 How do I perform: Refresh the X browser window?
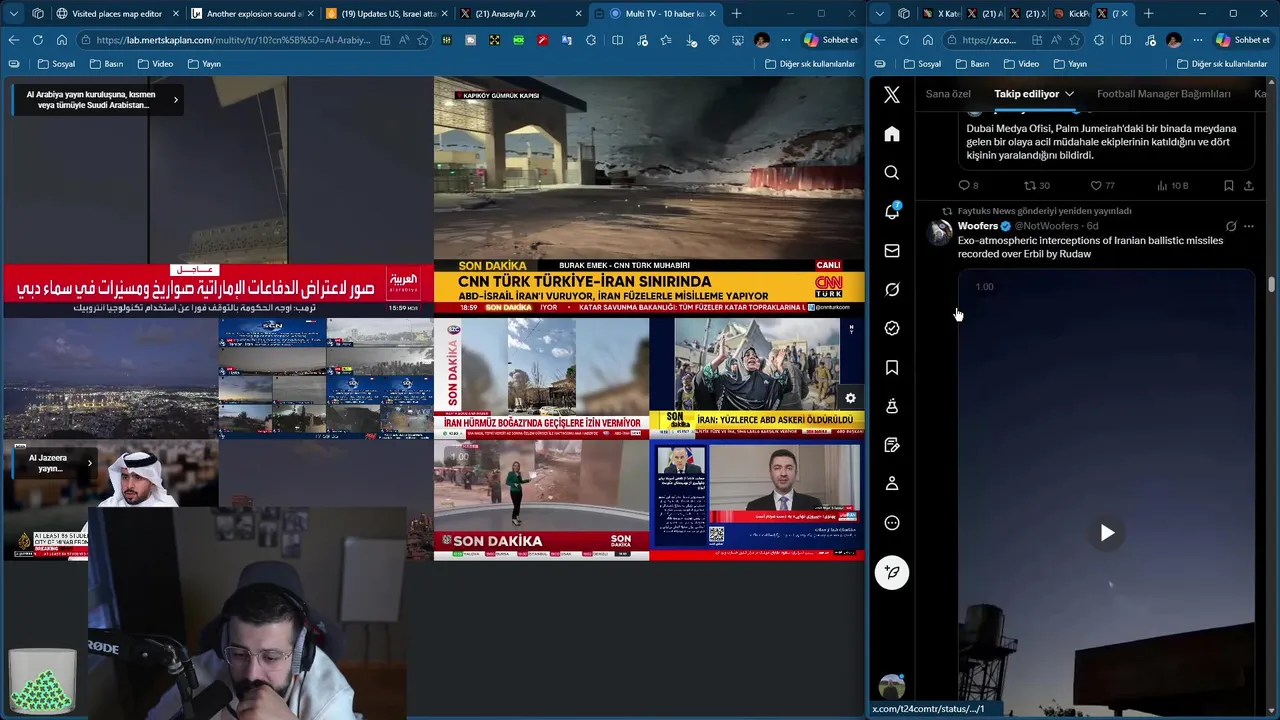coord(904,40)
